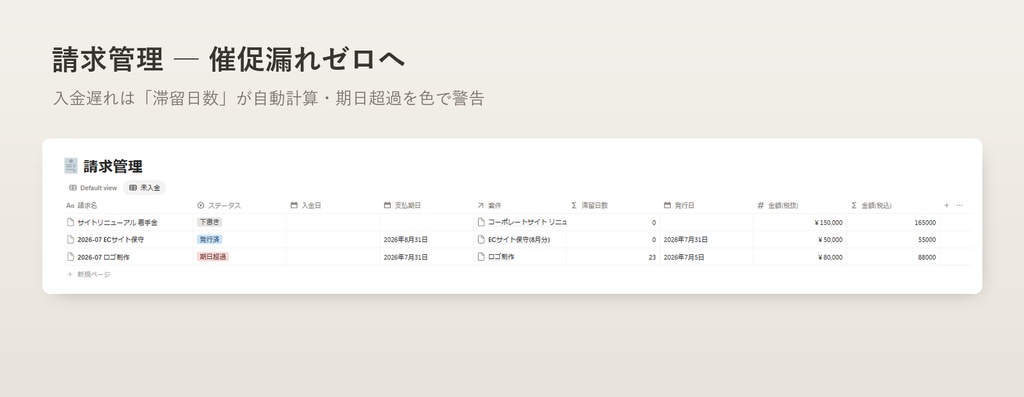
Task: Click the page icon beside サイトリニューアル 着手金
Action: point(71,223)
